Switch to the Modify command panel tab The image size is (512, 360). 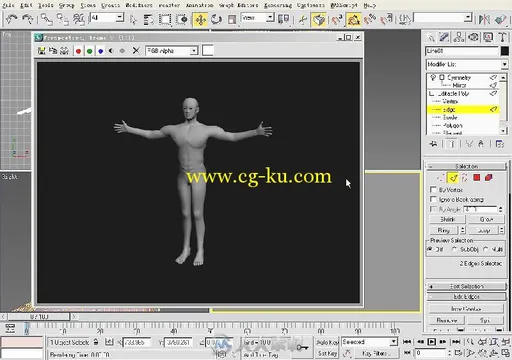[444, 37]
